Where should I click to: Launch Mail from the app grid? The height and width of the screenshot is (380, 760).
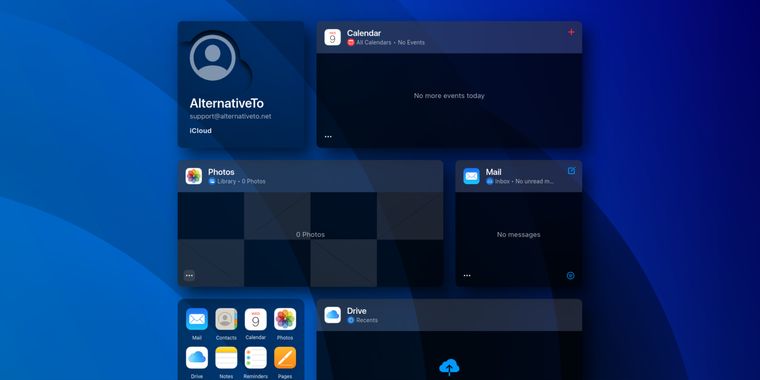click(x=197, y=319)
